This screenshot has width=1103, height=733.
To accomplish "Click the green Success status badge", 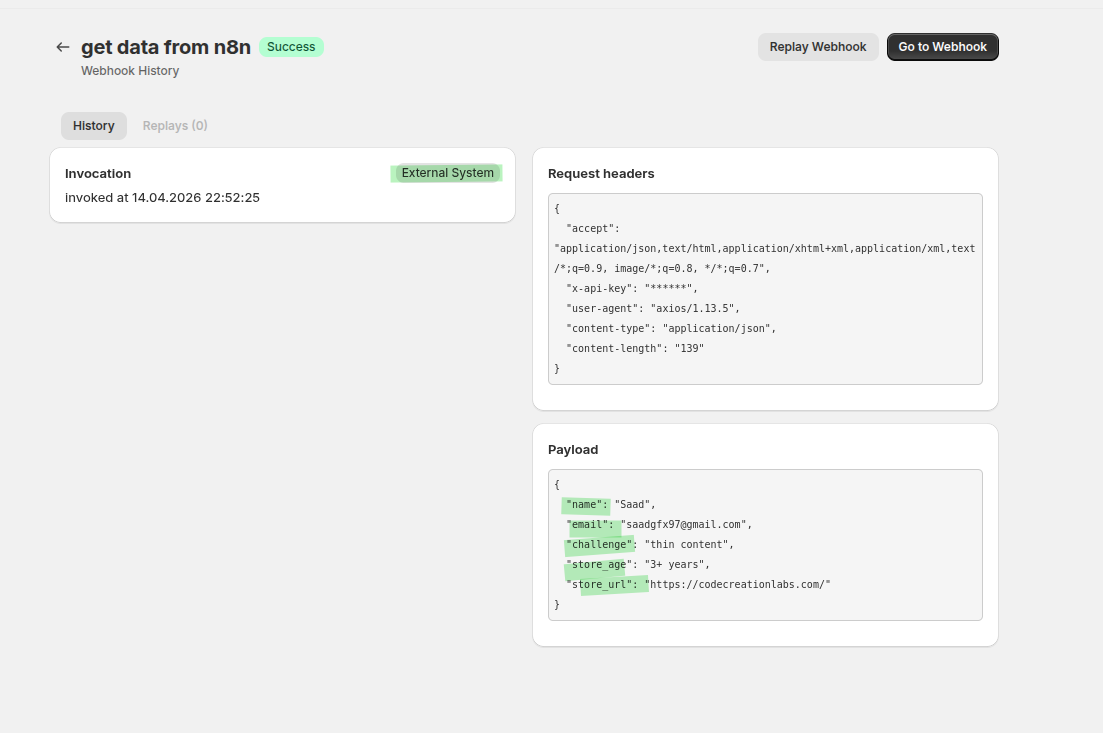I will [291, 47].
